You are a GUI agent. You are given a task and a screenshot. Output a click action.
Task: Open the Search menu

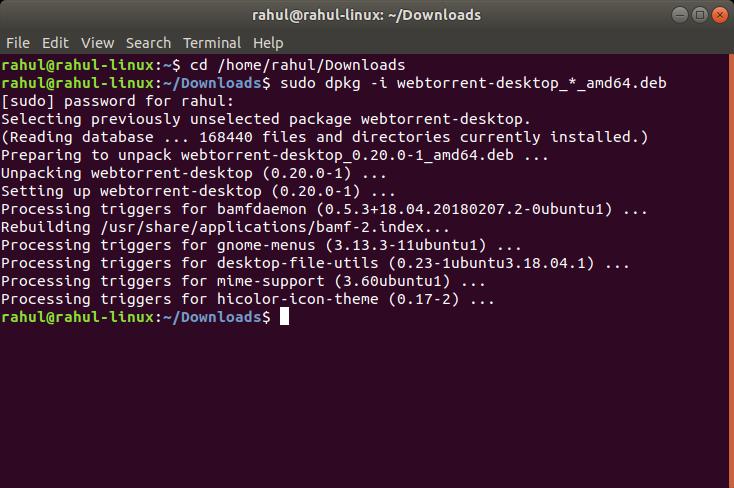tap(148, 43)
